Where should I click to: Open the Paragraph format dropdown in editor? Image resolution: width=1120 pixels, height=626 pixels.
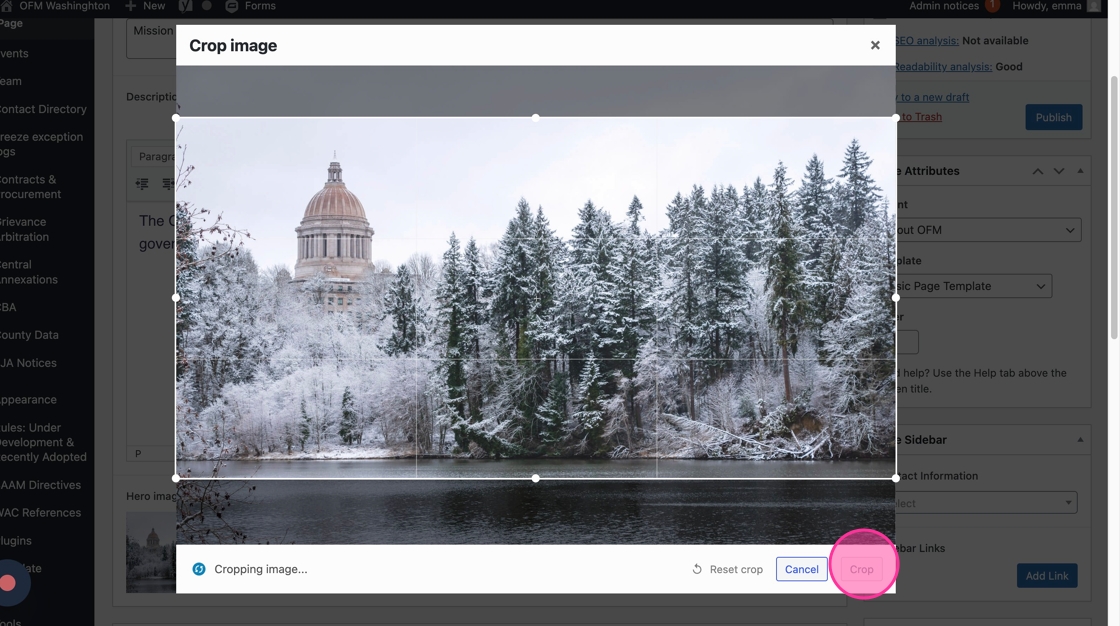[x=154, y=156]
